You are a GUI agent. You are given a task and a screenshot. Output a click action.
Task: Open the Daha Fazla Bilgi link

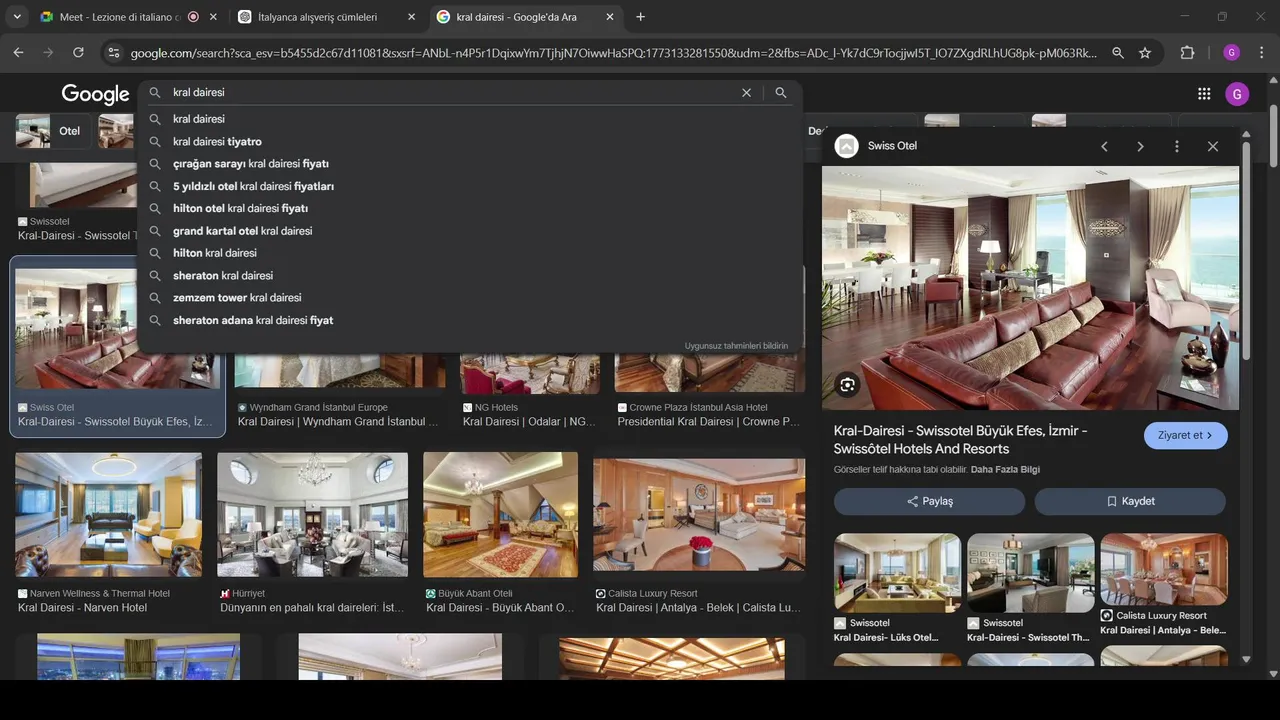pyautogui.click(x=1005, y=470)
